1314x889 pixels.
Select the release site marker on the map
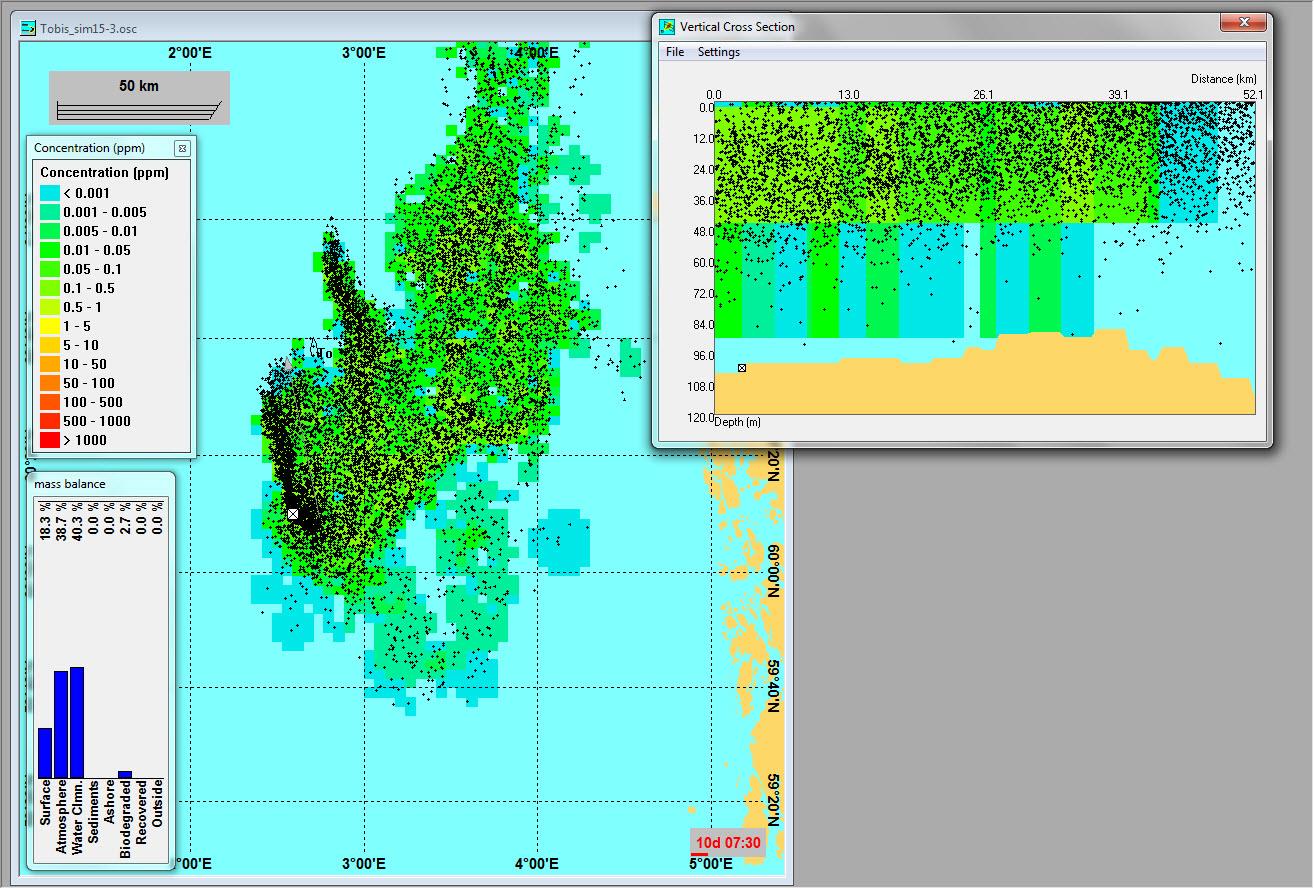(x=293, y=513)
